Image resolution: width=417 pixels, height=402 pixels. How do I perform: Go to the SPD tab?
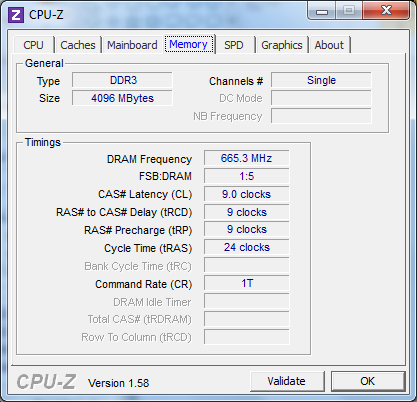pos(234,45)
